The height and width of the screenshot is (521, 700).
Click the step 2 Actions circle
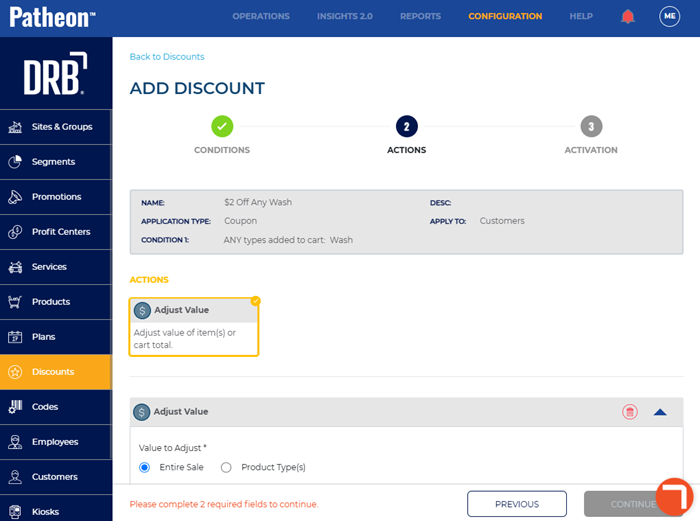[407, 126]
